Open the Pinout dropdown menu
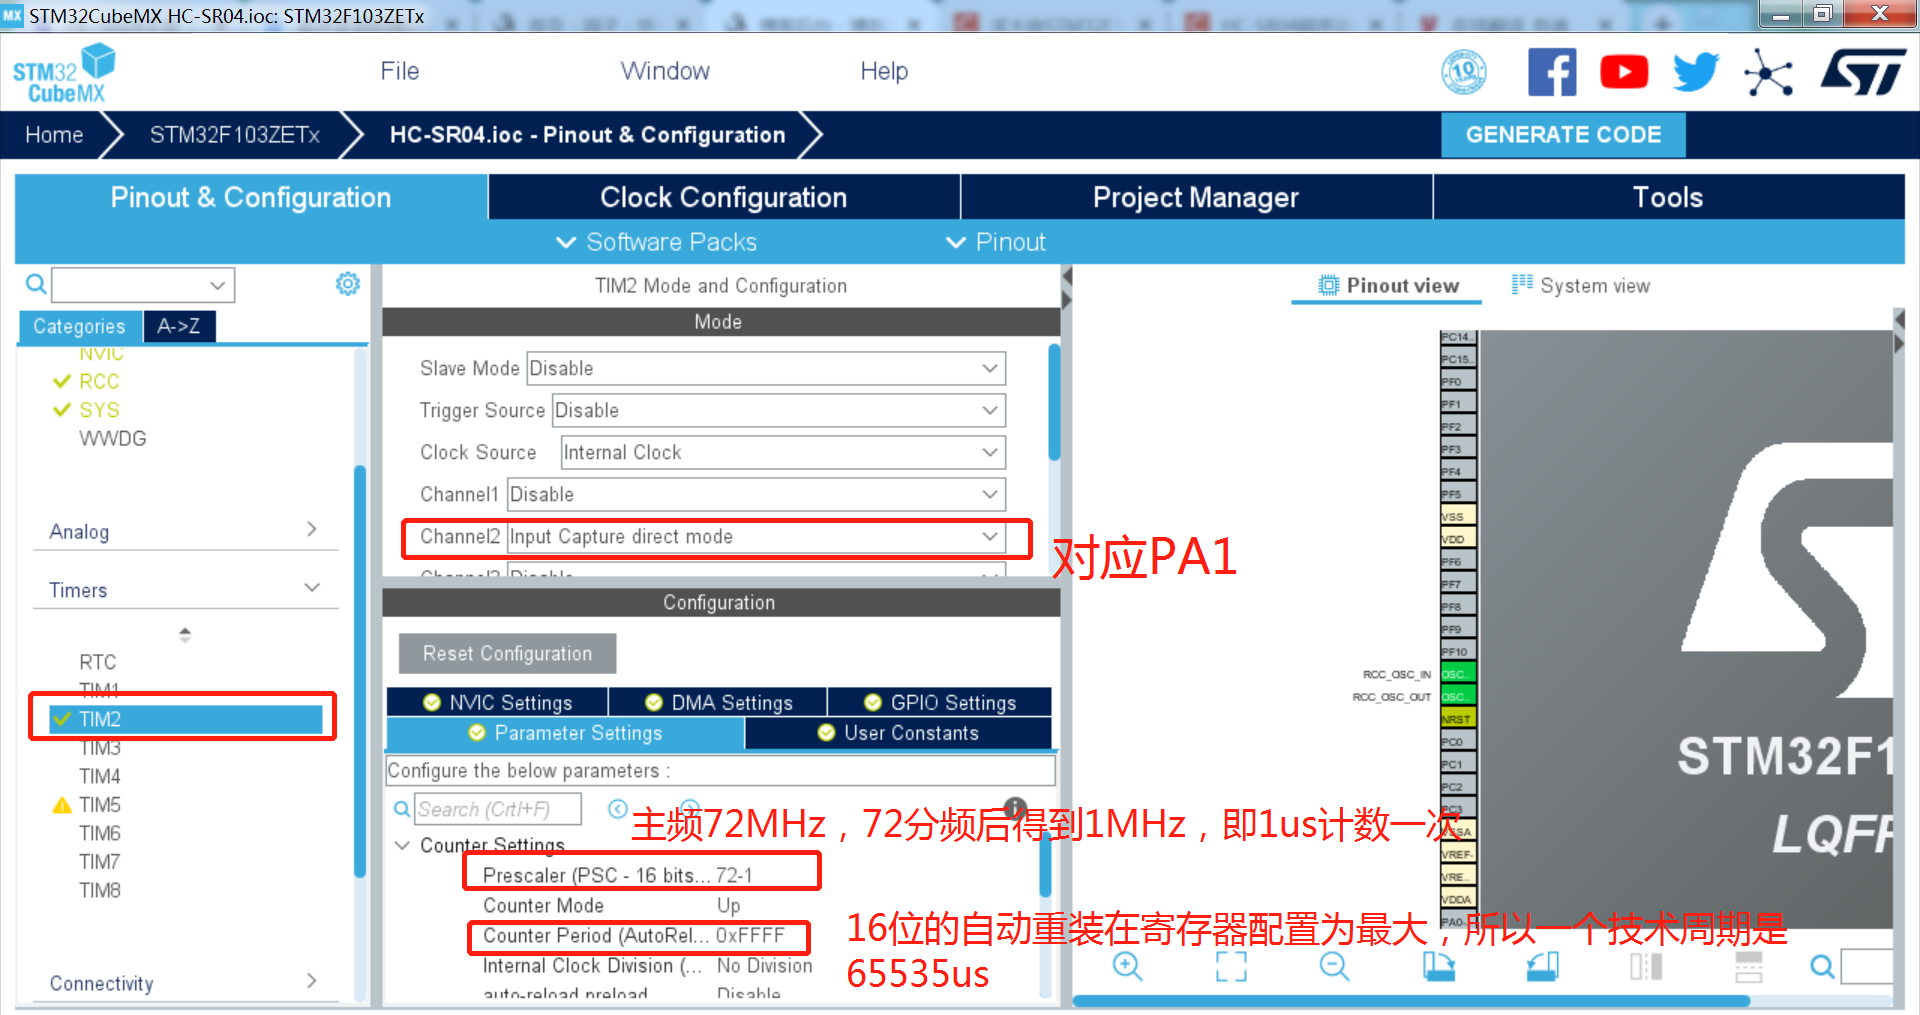This screenshot has width=1920, height=1015. (x=996, y=242)
